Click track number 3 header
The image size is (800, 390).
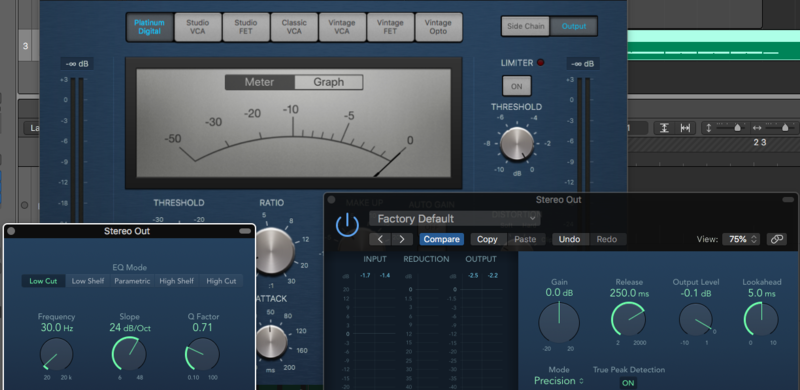(26, 46)
